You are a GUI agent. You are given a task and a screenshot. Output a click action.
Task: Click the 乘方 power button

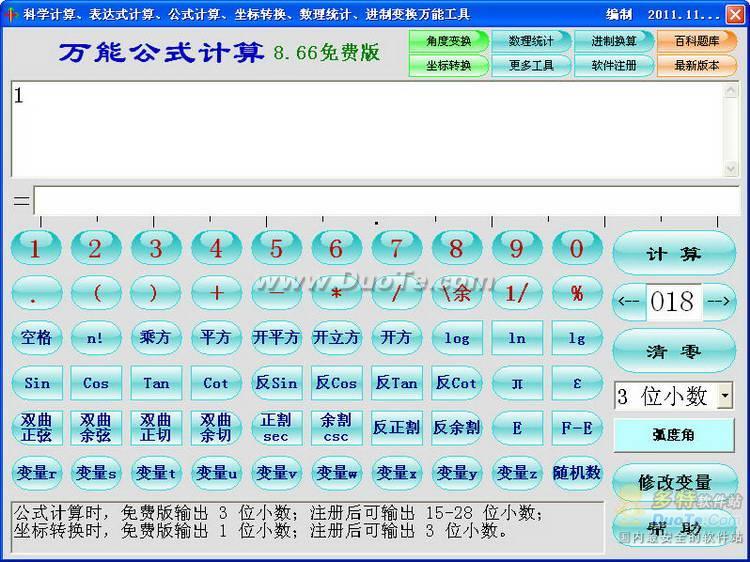tap(156, 338)
